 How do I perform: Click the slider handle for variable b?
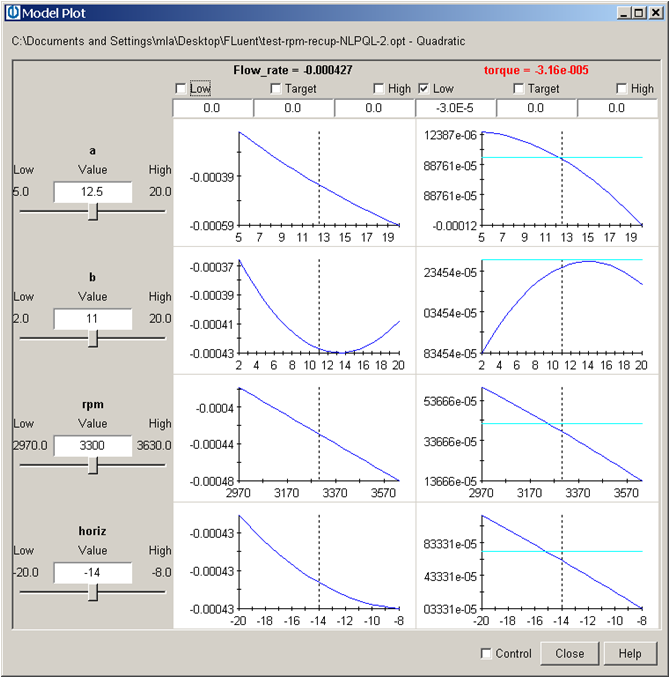click(93, 339)
